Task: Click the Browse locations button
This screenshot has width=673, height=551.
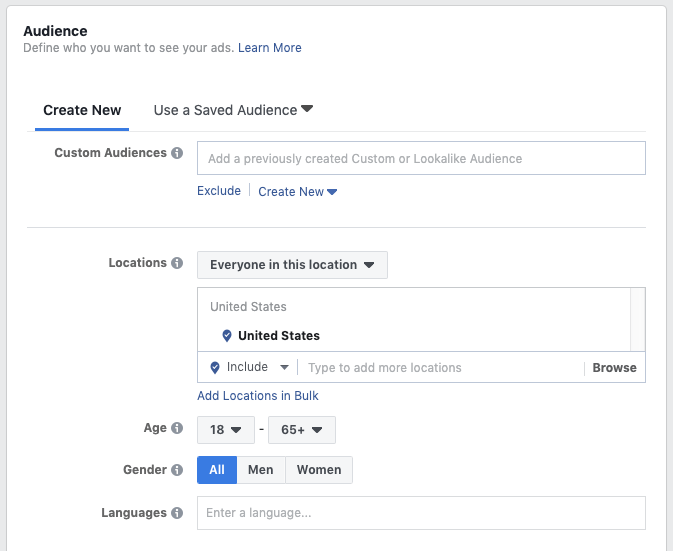Action: 614,368
